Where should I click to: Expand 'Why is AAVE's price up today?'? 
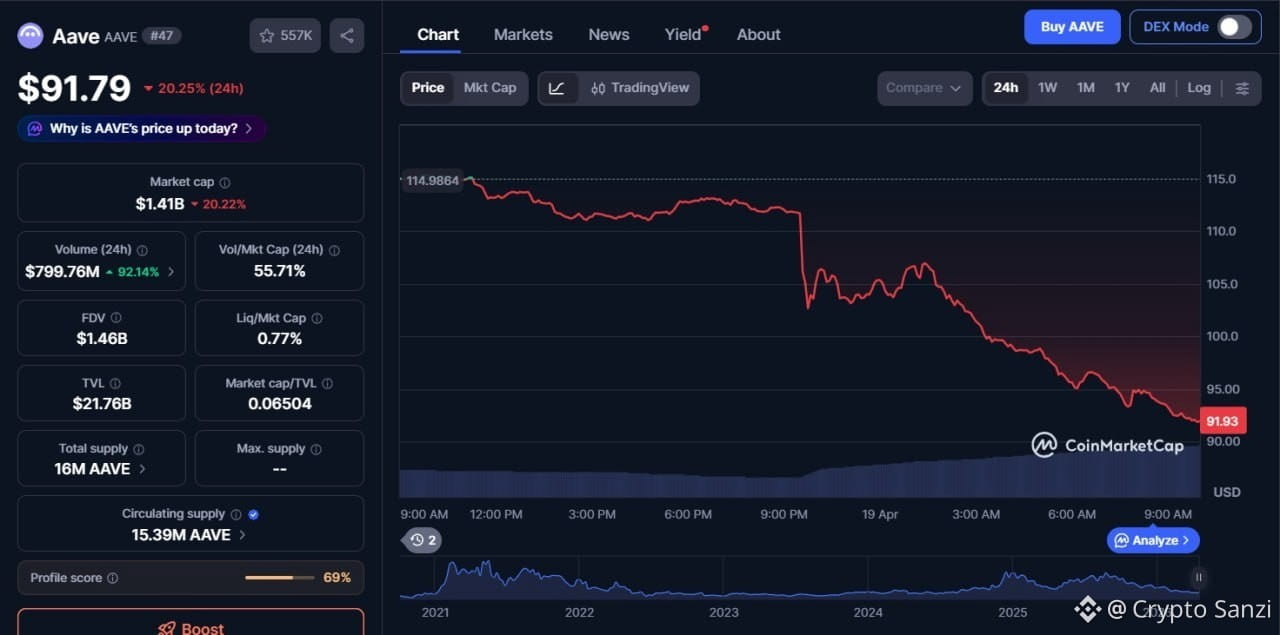(142, 128)
